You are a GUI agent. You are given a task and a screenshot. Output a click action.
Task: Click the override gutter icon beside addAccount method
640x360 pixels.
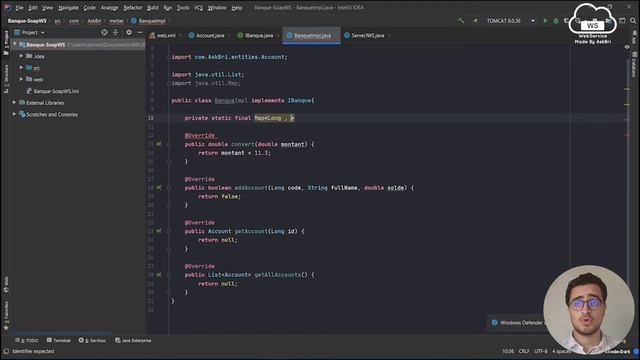[159, 188]
